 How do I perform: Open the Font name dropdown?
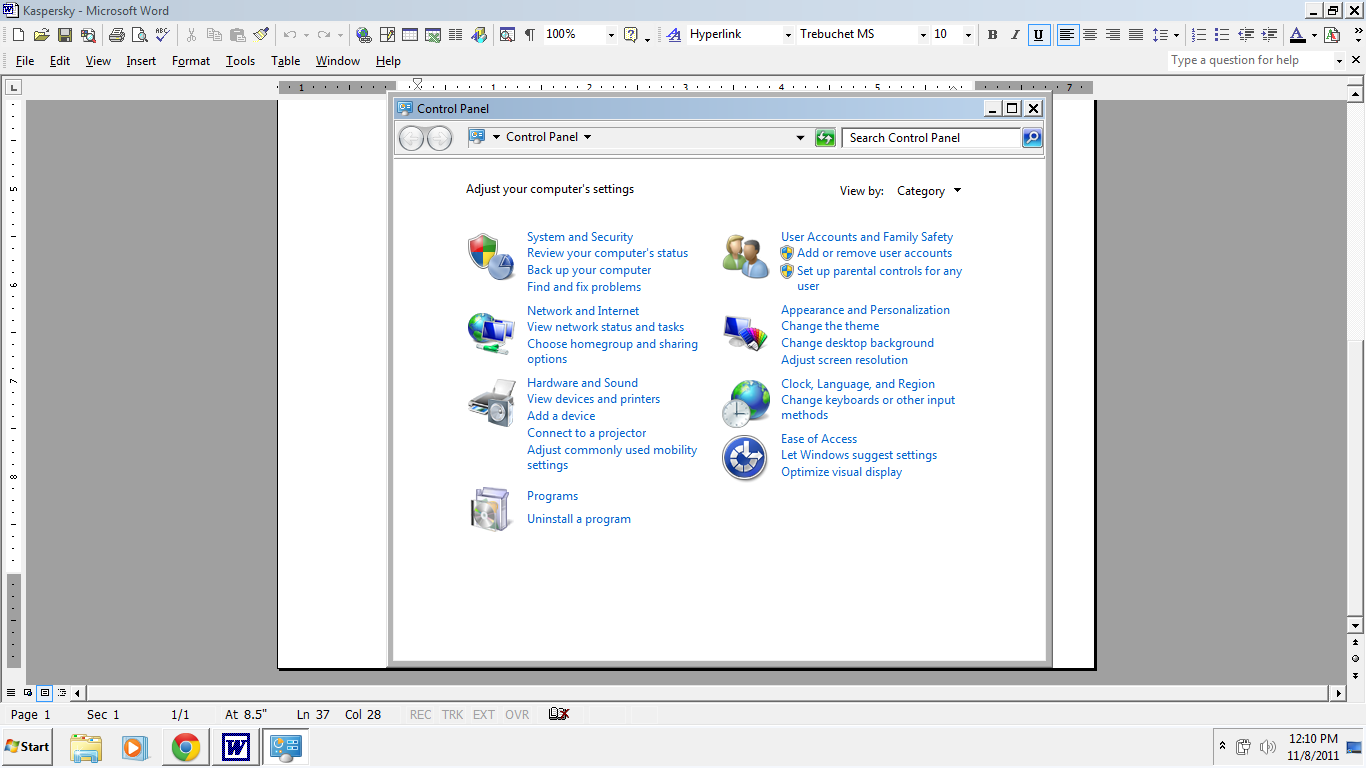coord(922,35)
